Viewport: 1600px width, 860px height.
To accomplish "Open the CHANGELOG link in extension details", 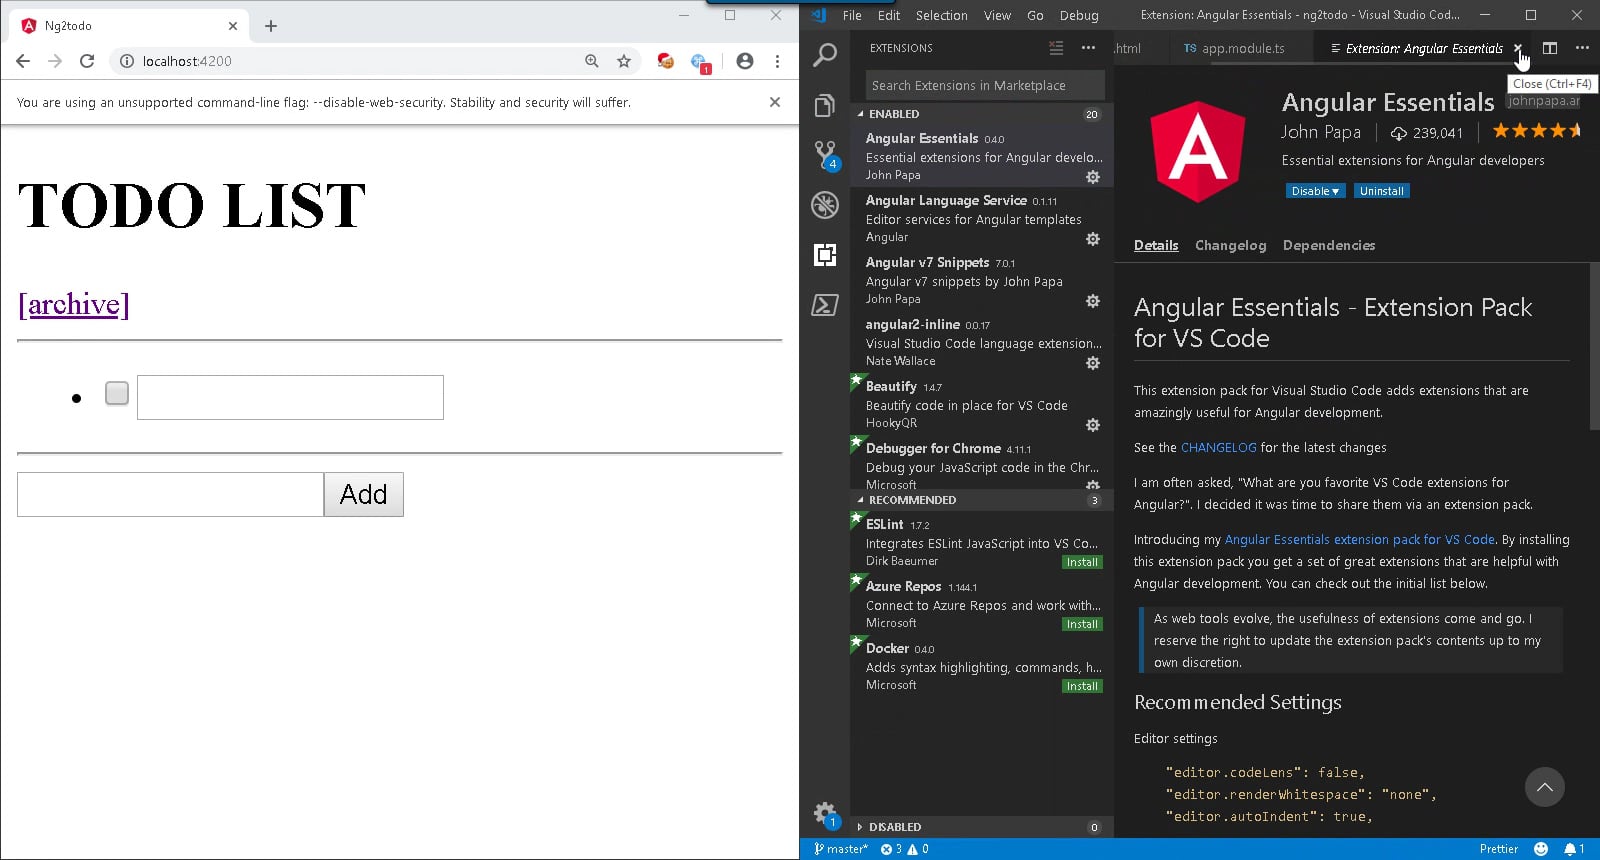I will [x=1218, y=448].
